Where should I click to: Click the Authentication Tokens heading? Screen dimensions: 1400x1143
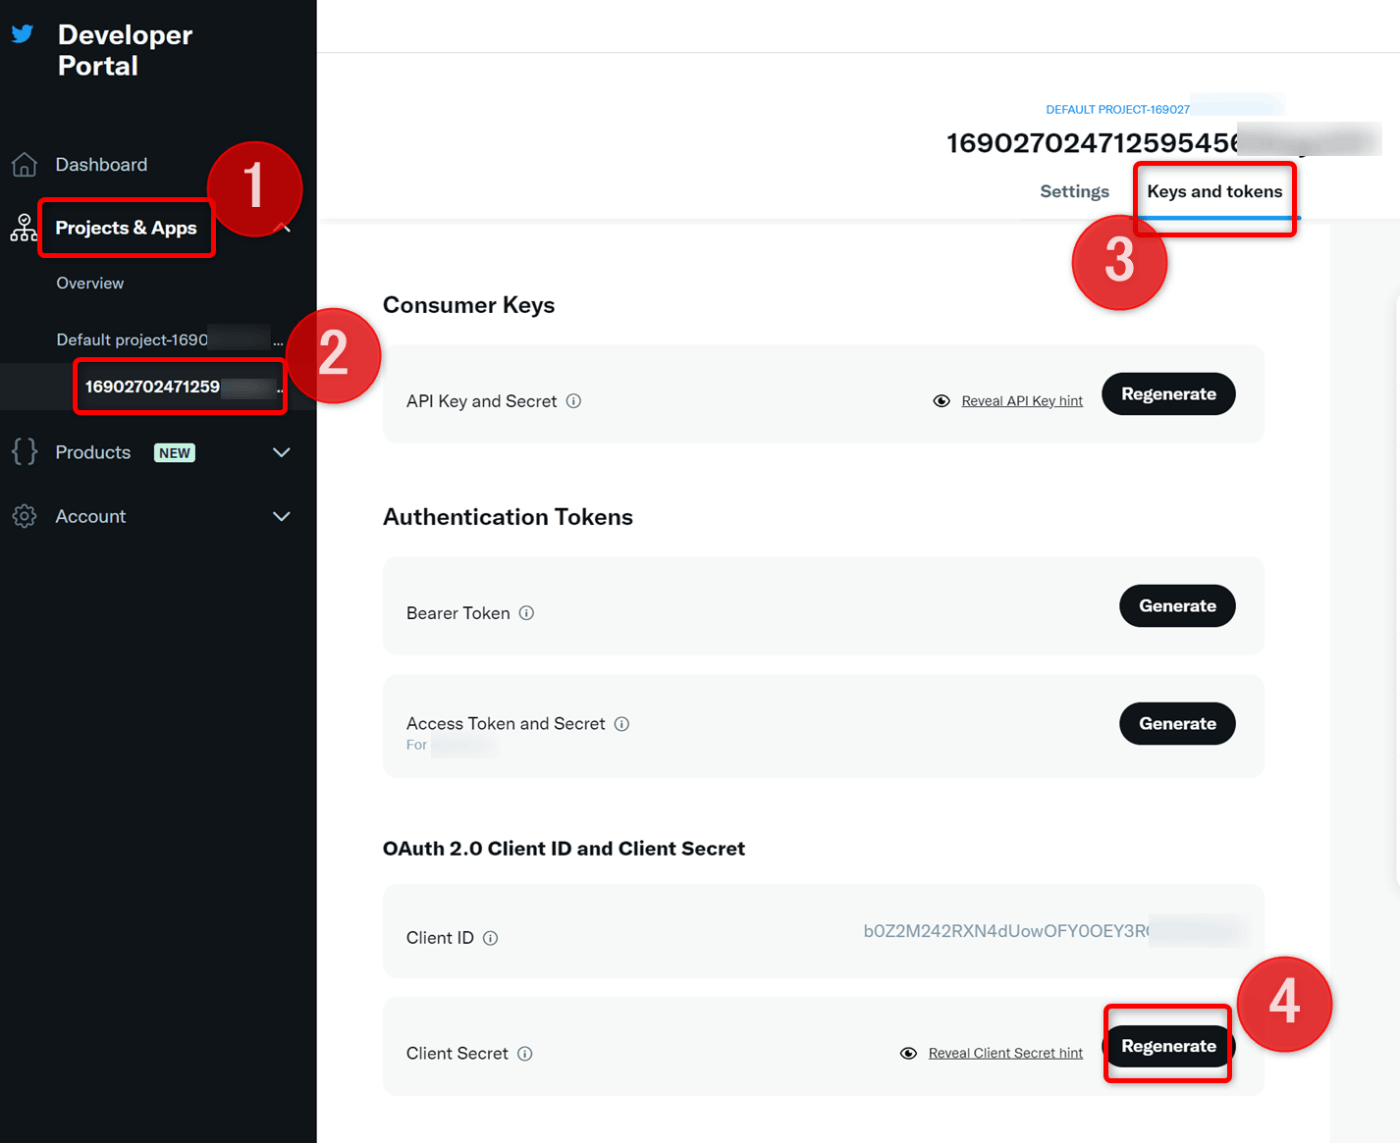tap(508, 517)
